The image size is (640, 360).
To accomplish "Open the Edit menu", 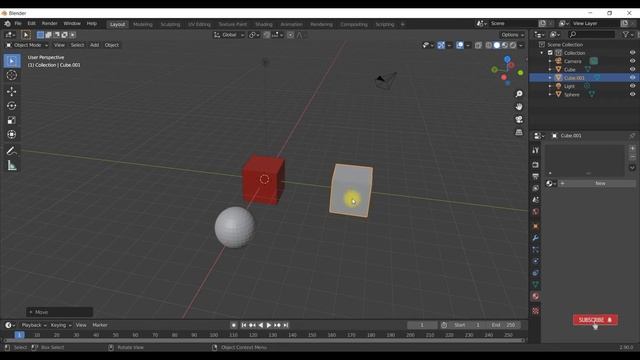I will click(x=31, y=24).
